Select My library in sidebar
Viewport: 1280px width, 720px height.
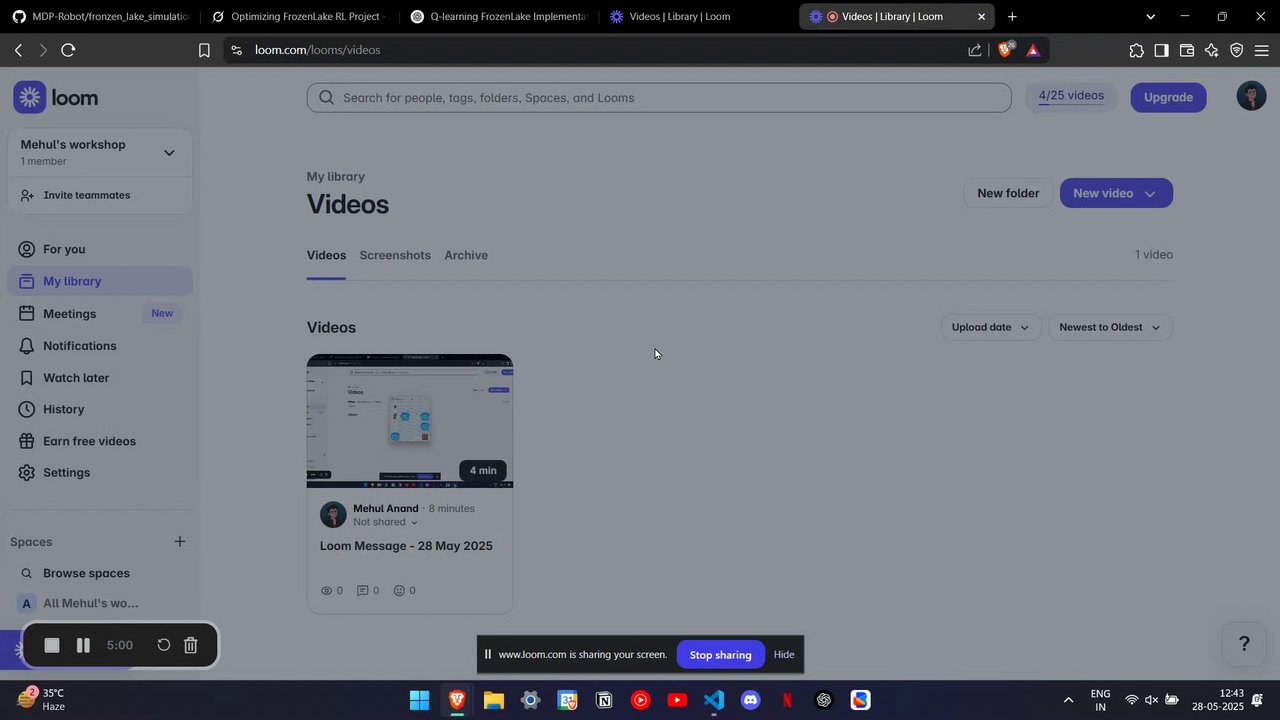click(x=100, y=281)
